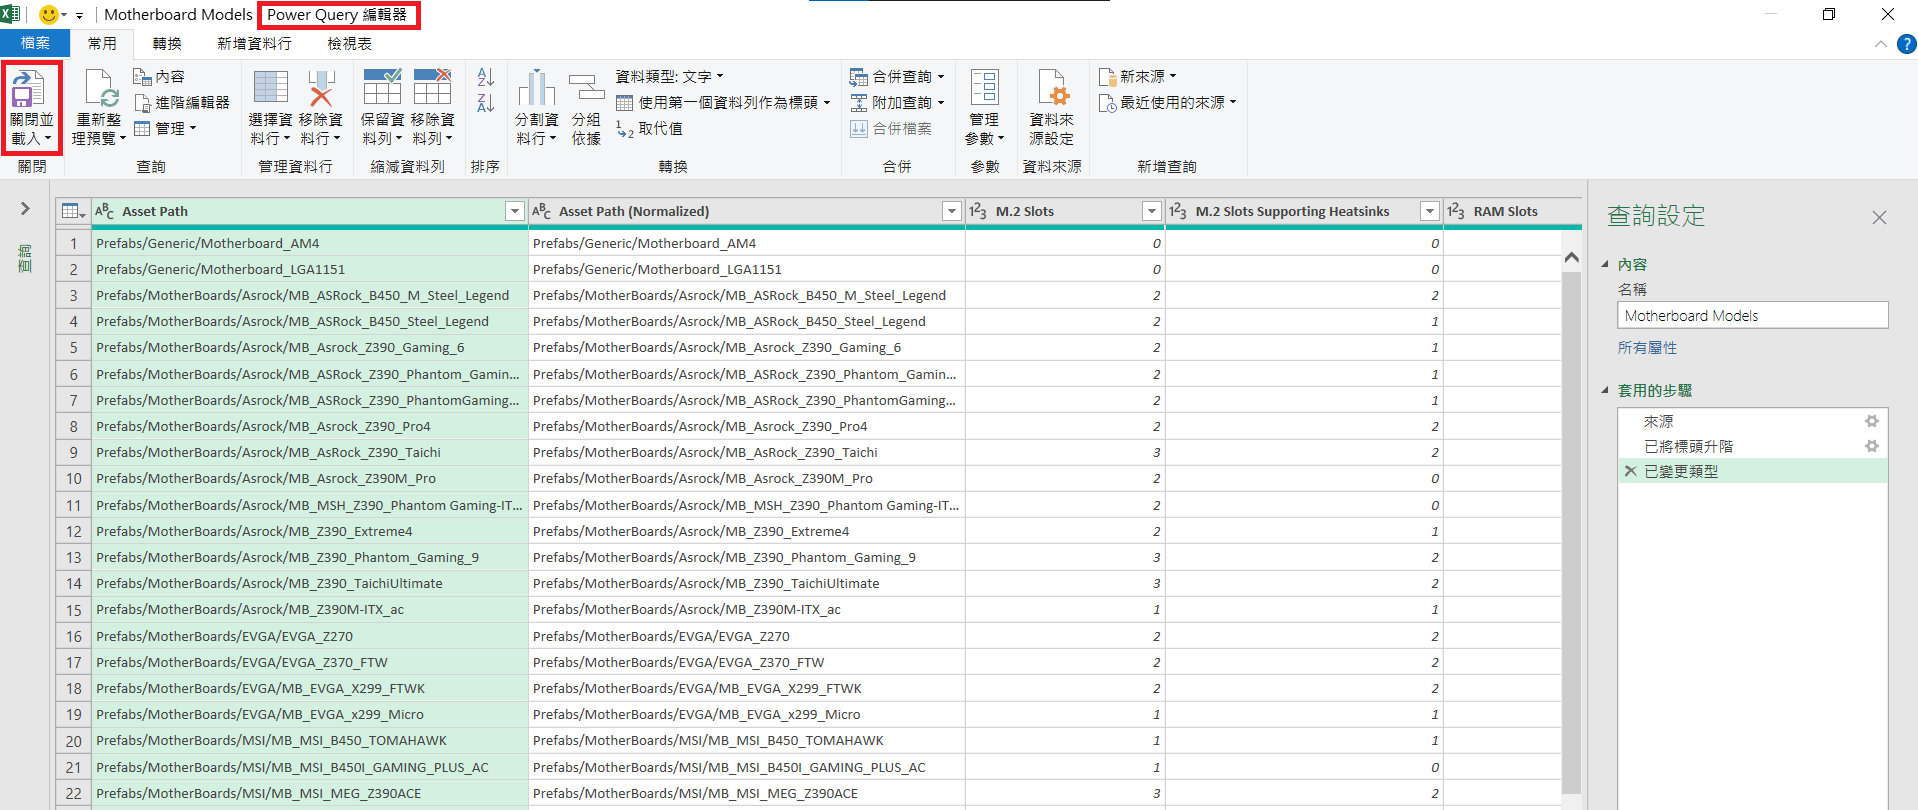Click the 選擇資料行 choose columns icon
This screenshot has width=1918, height=810.
pyautogui.click(x=270, y=89)
